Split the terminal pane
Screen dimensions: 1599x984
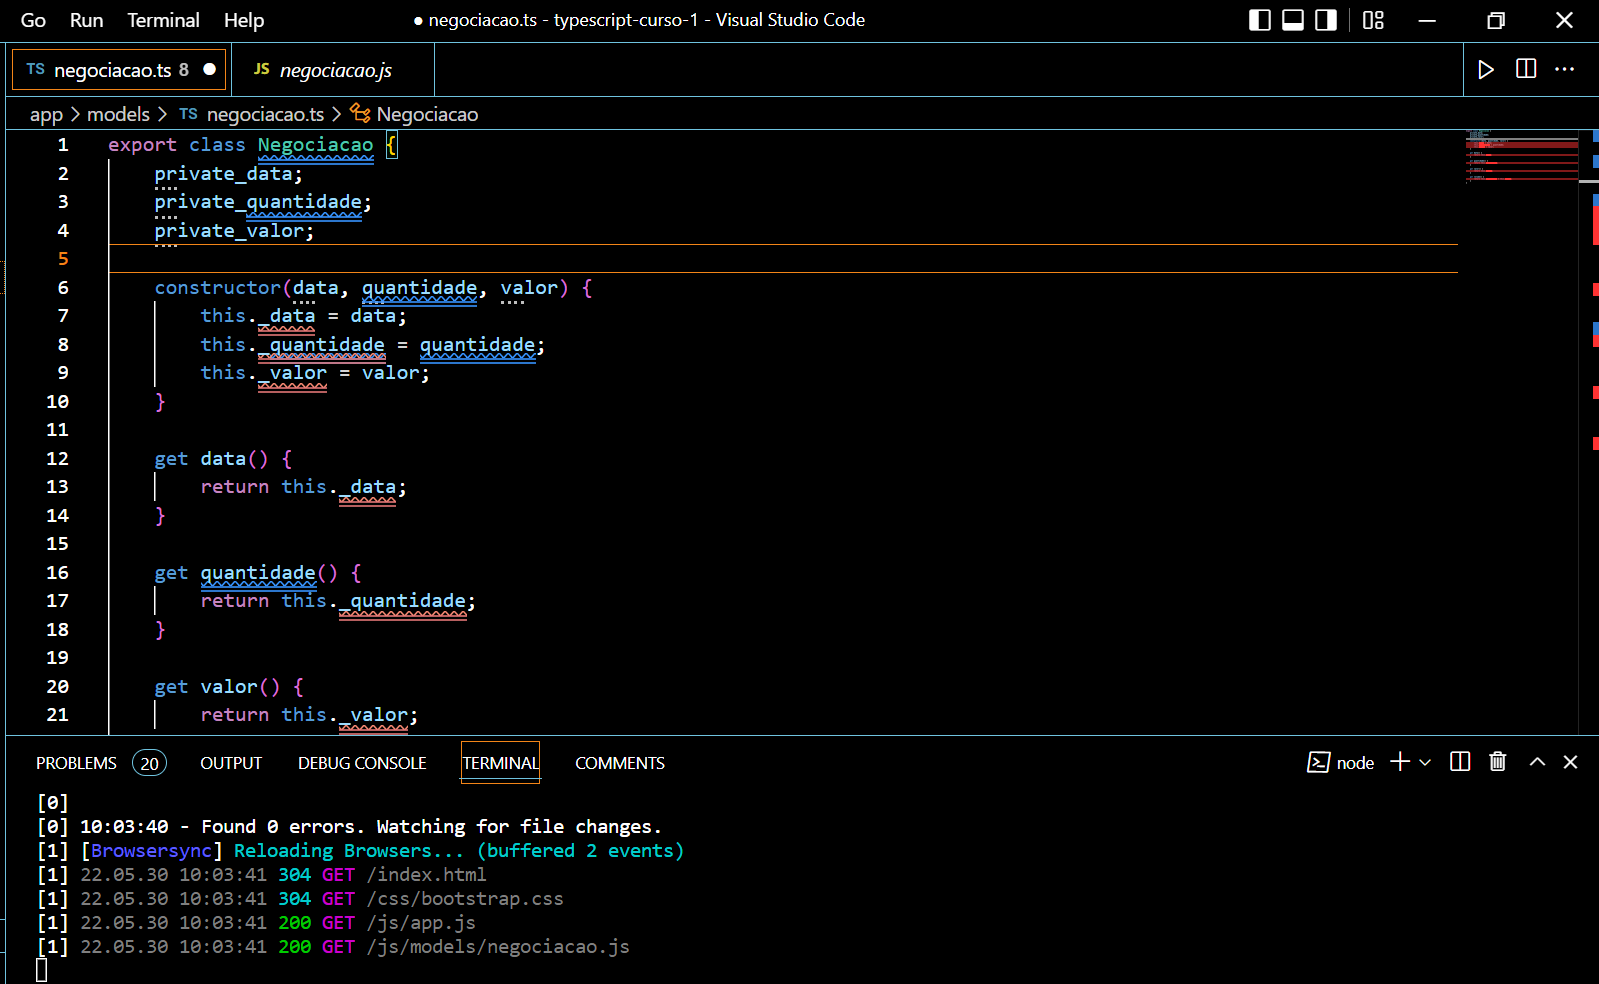(1460, 762)
